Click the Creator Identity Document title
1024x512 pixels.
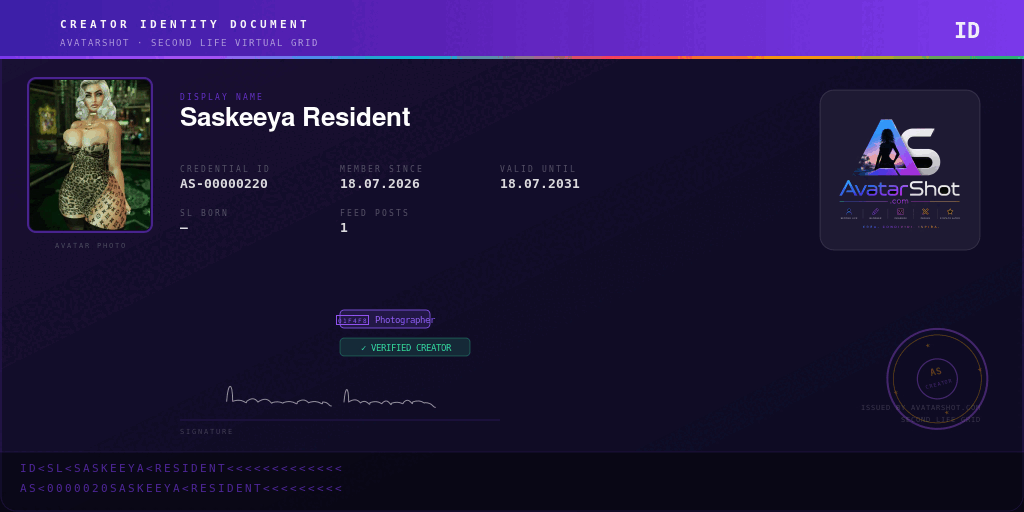184,24
